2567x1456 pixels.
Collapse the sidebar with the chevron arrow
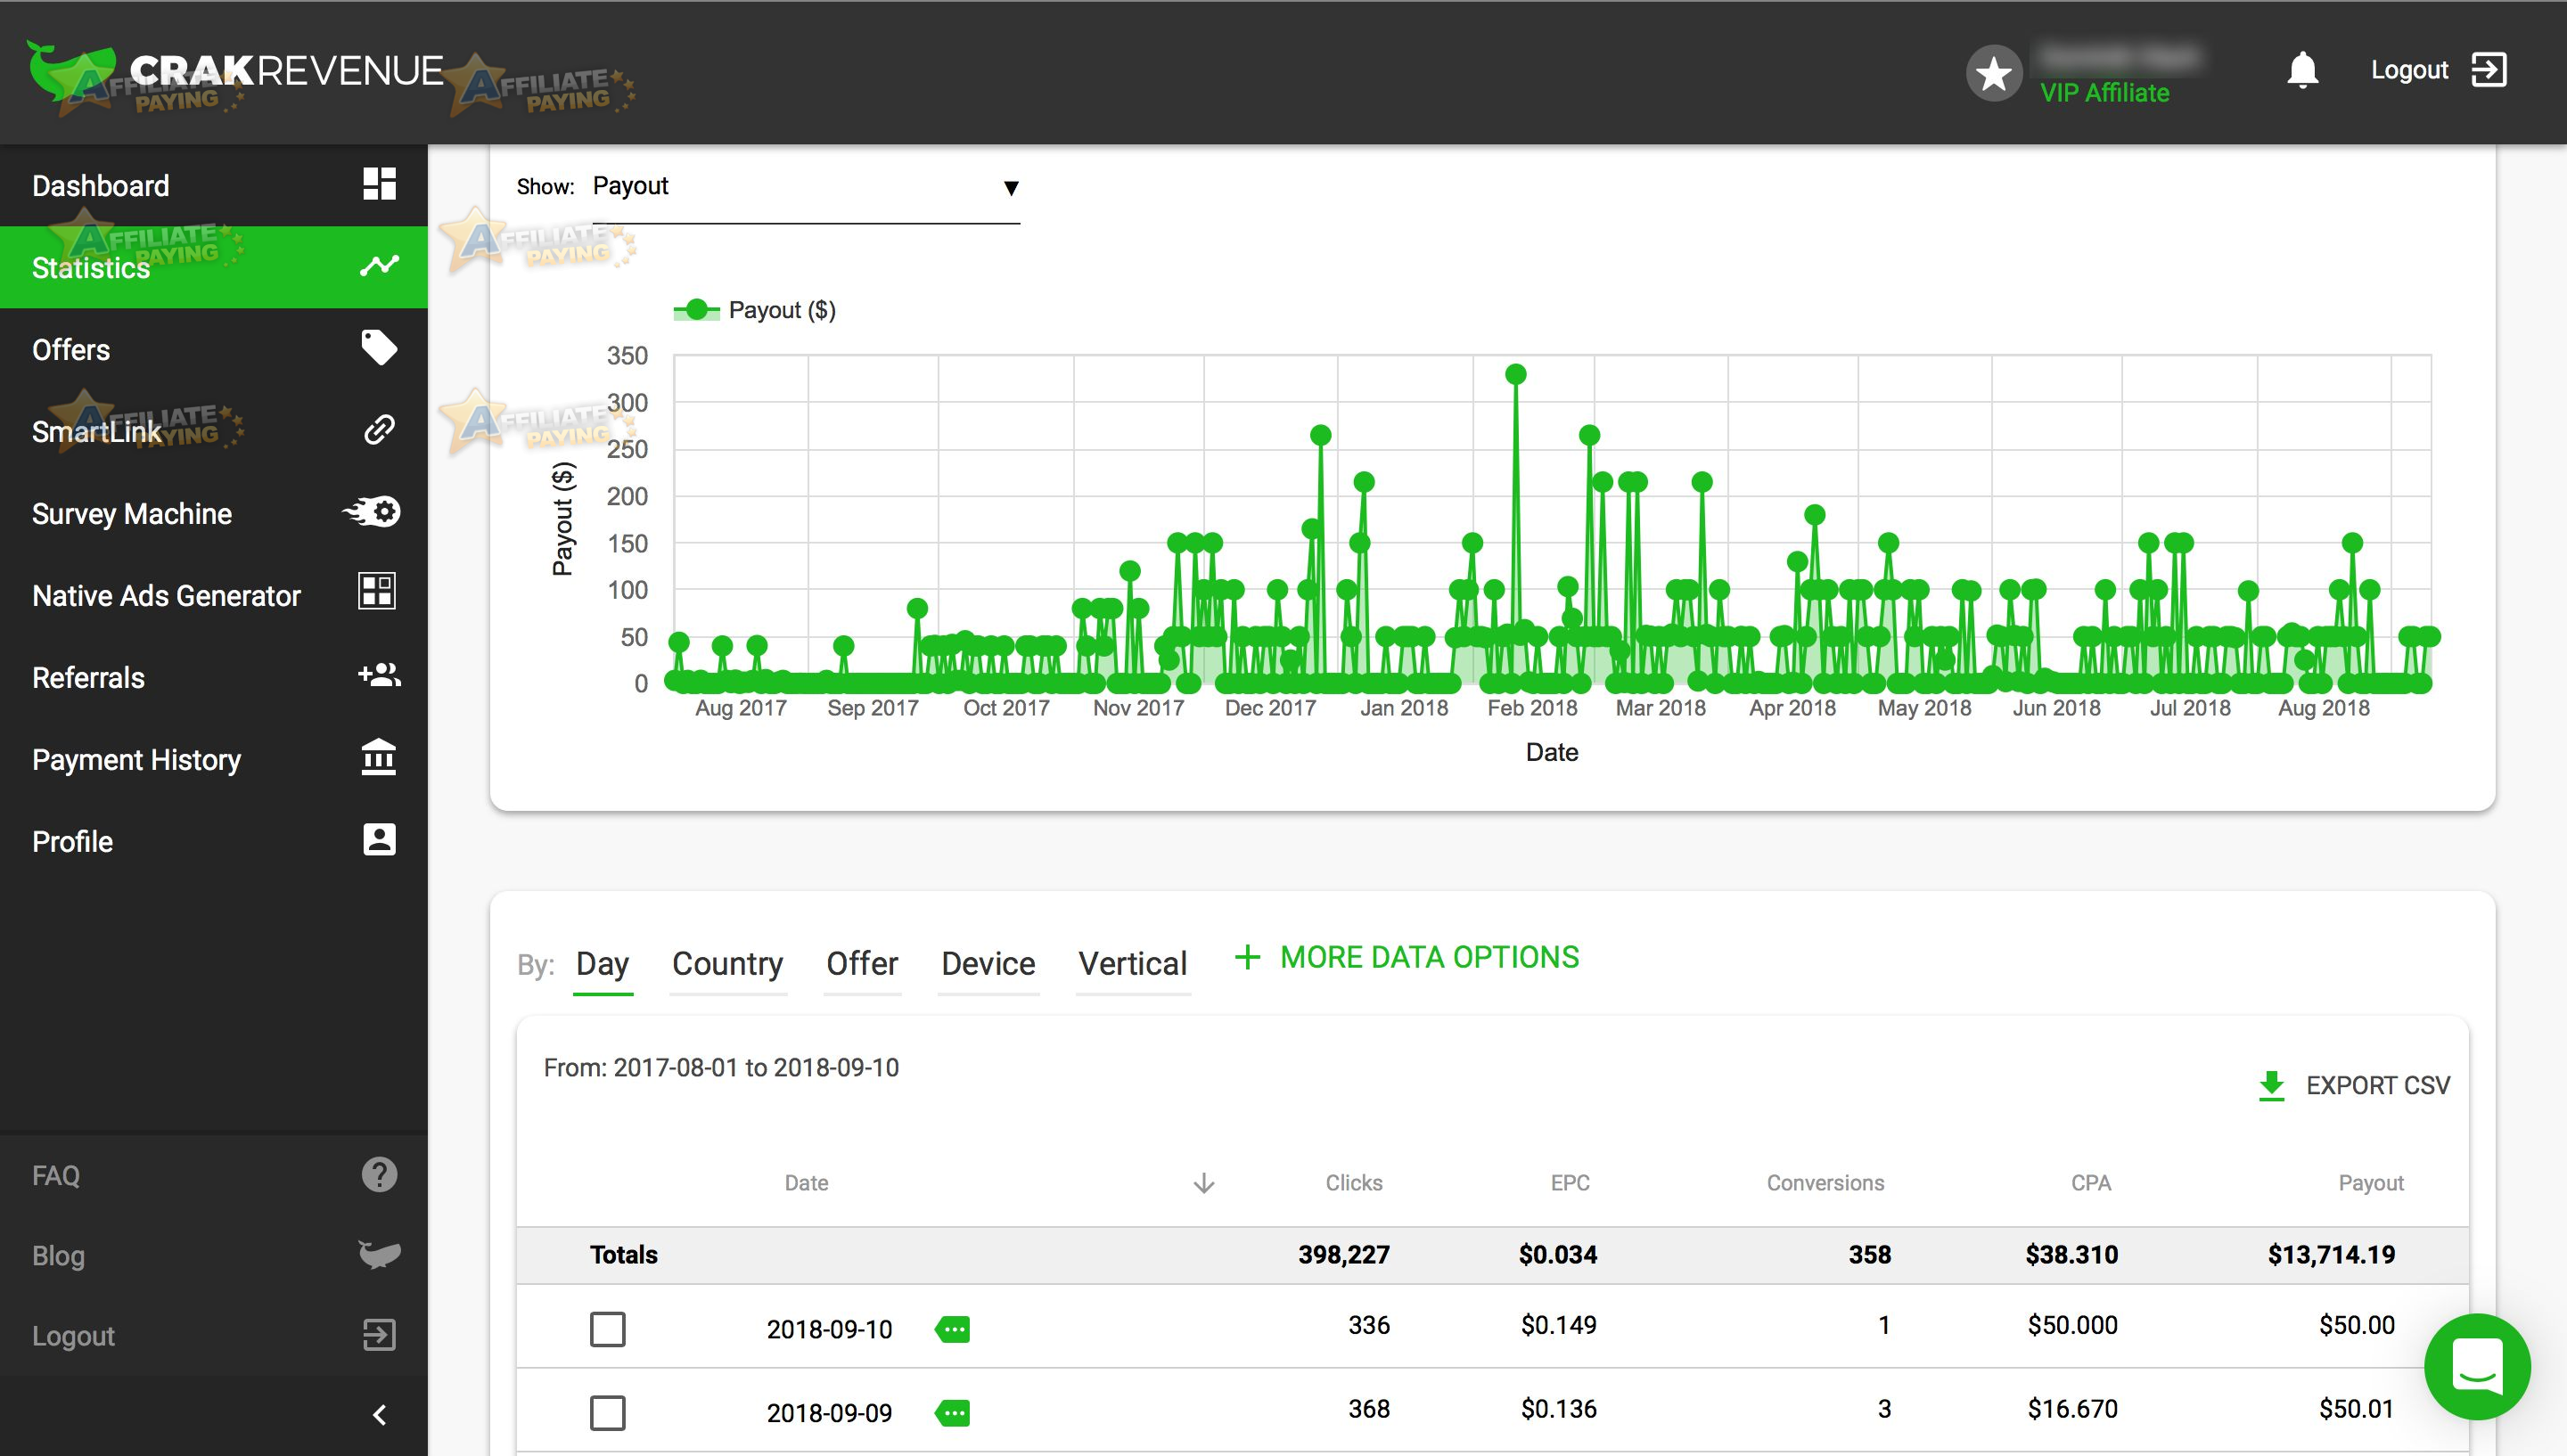379,1415
